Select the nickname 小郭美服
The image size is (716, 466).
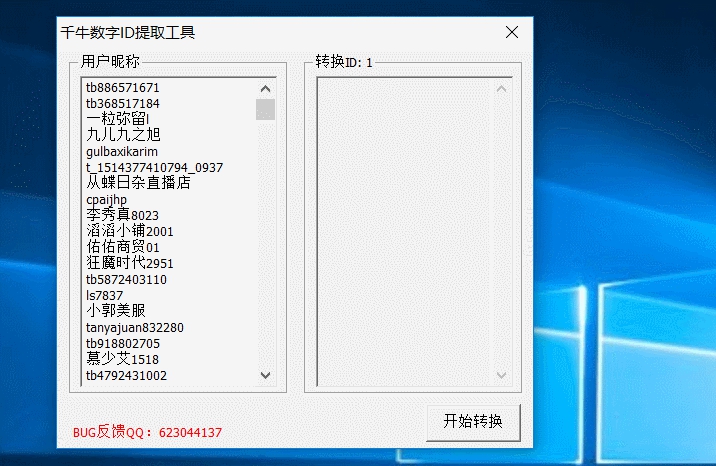[x=116, y=311]
